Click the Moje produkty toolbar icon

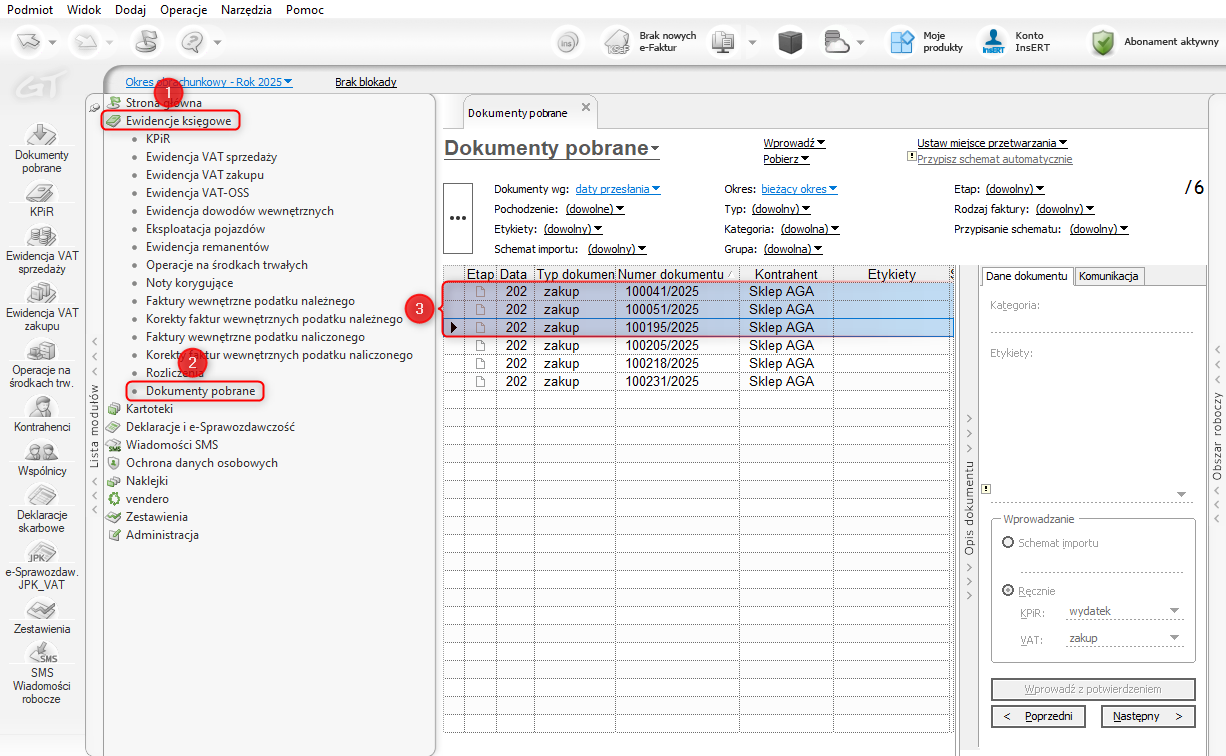(x=902, y=42)
